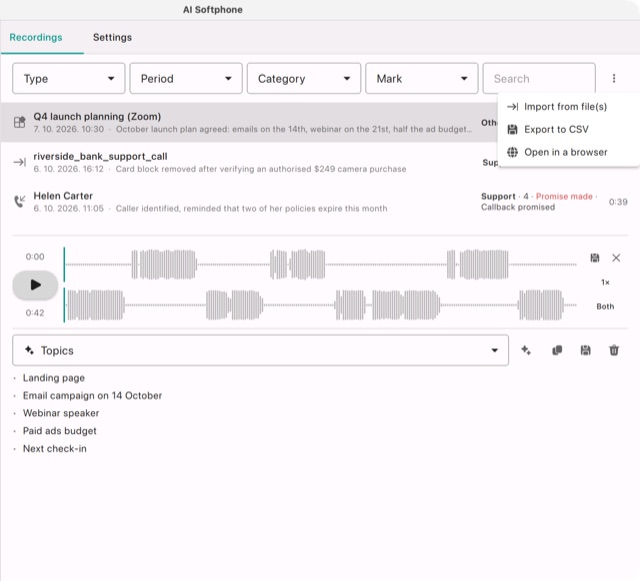This screenshot has width=640, height=581.
Task: Select the Helen Carter recording
Action: coord(320,202)
